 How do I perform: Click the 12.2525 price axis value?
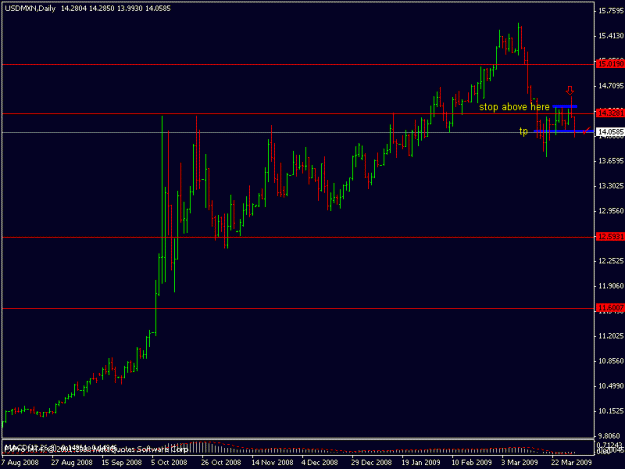coord(611,261)
